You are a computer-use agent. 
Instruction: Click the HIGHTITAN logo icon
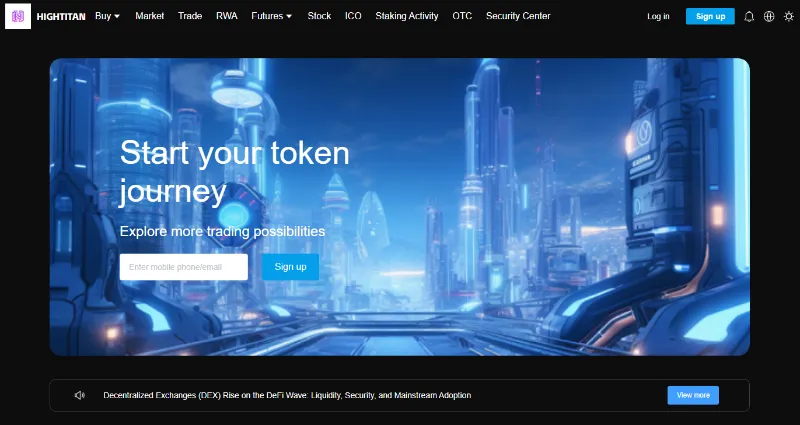18,16
